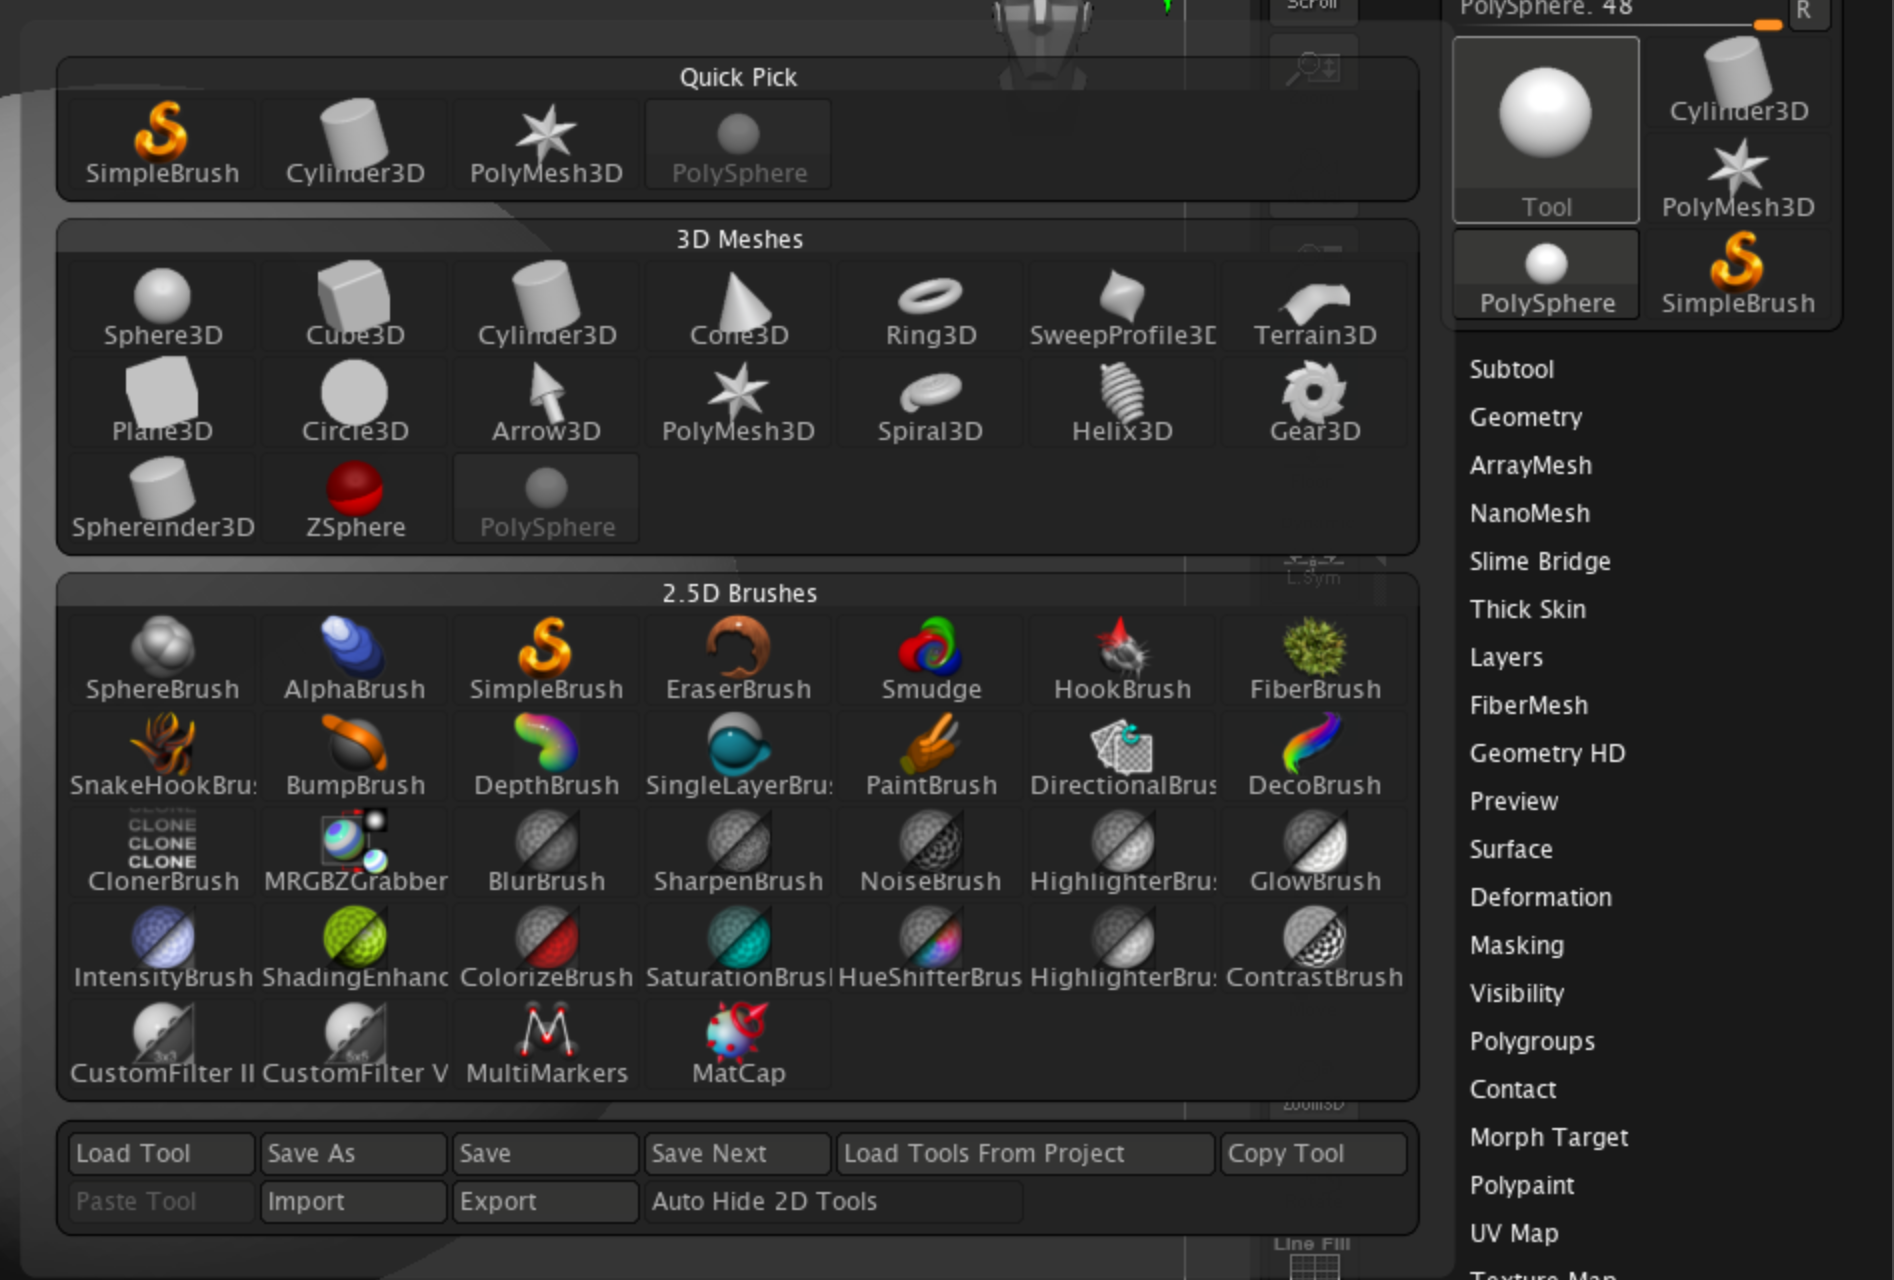
Task: Select the Gear3D mesh
Action: (1315, 402)
